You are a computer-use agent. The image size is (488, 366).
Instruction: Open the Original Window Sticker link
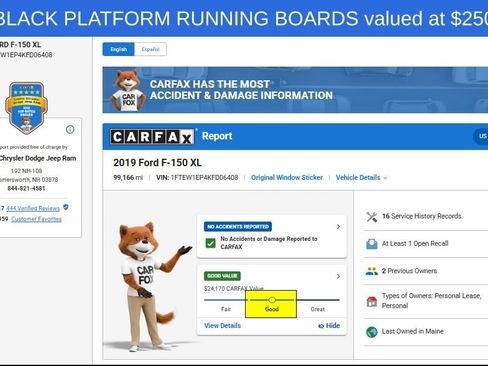pos(287,178)
